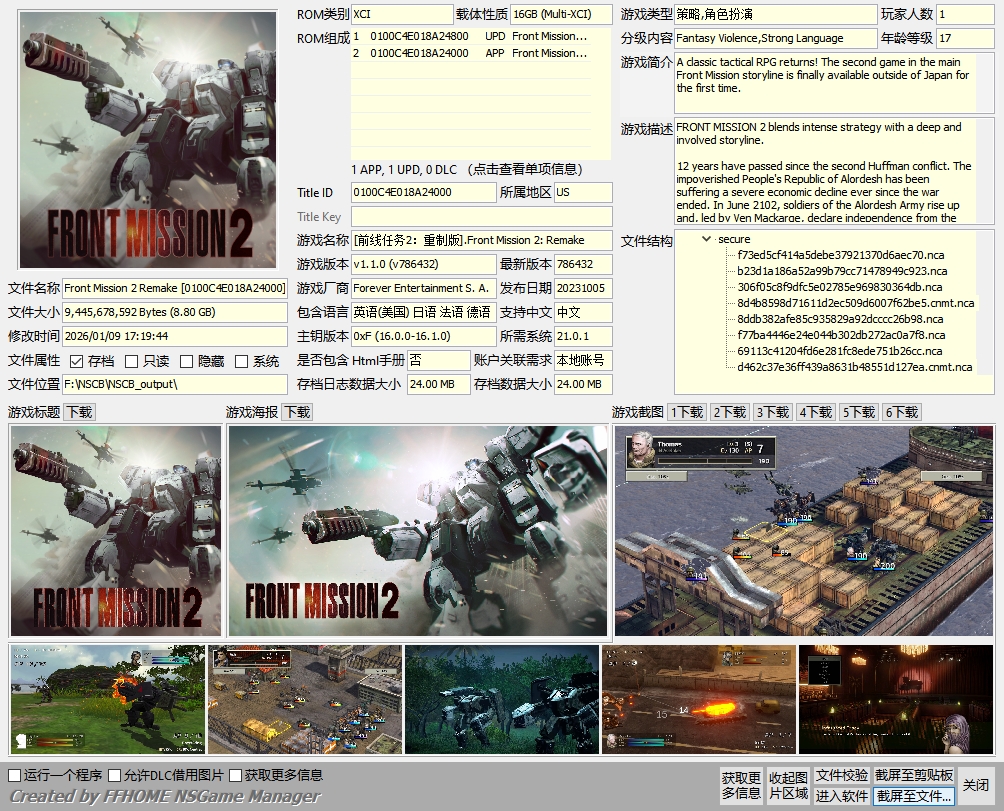The width and height of the screenshot is (1004, 811).
Task: Click the 1 APP, 1 UPD, 0 DLC info link
Action: coord(467,170)
